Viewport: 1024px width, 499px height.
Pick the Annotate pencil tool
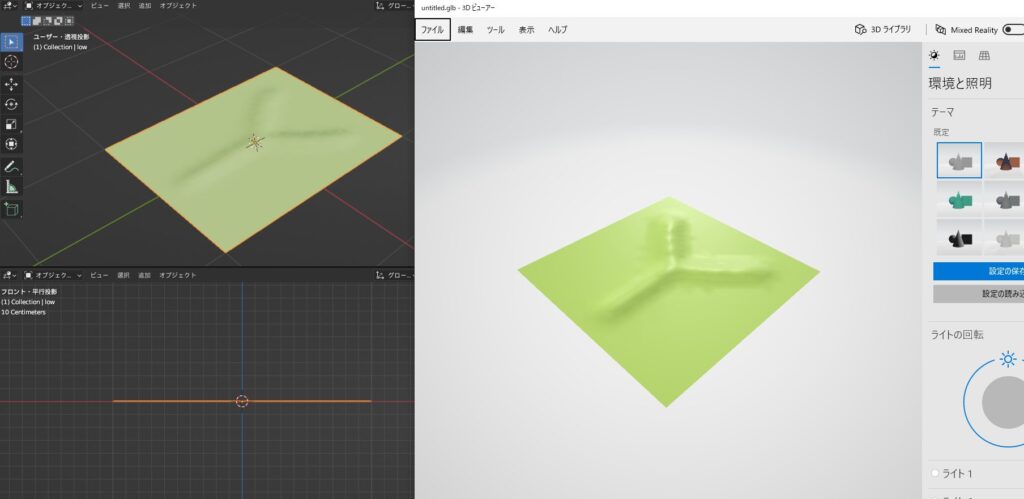pyautogui.click(x=11, y=165)
